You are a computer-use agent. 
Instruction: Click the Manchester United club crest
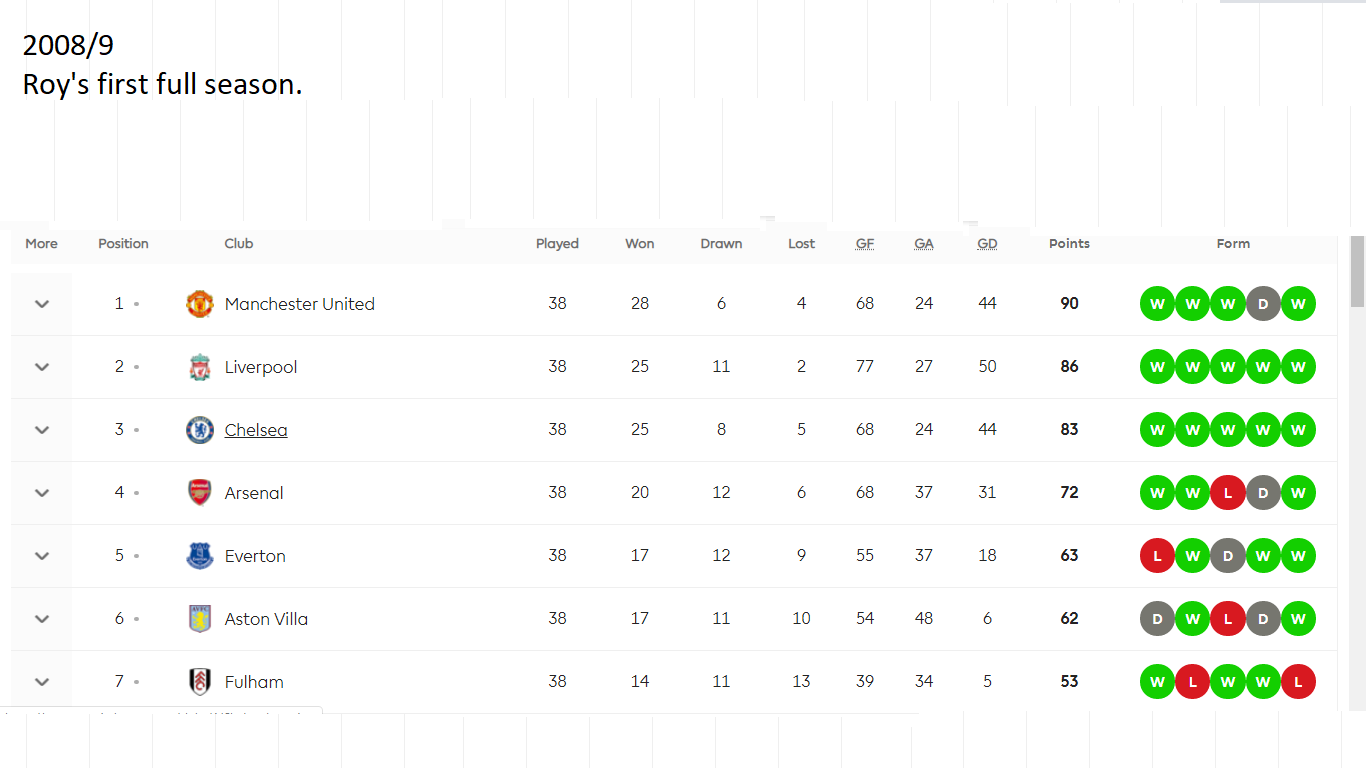click(200, 304)
